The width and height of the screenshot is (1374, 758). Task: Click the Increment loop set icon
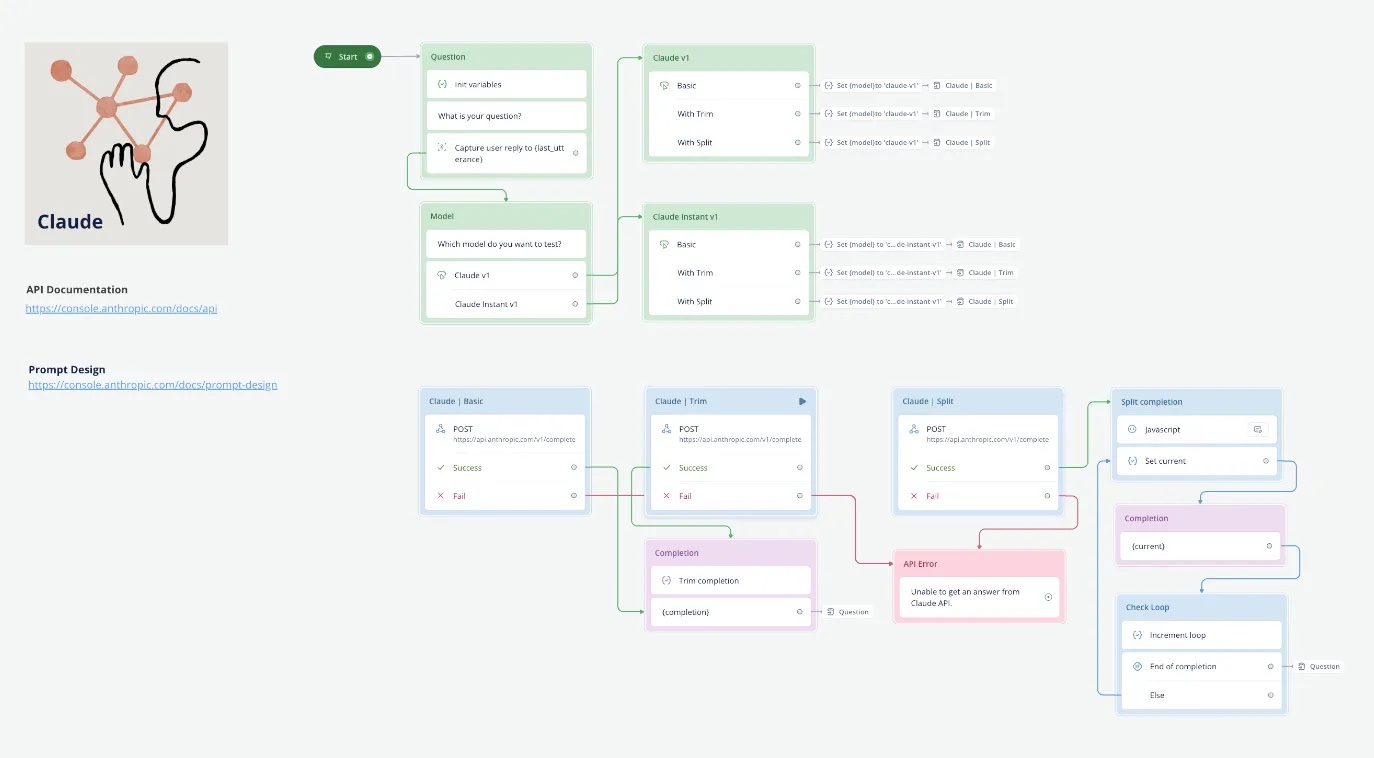1137,635
